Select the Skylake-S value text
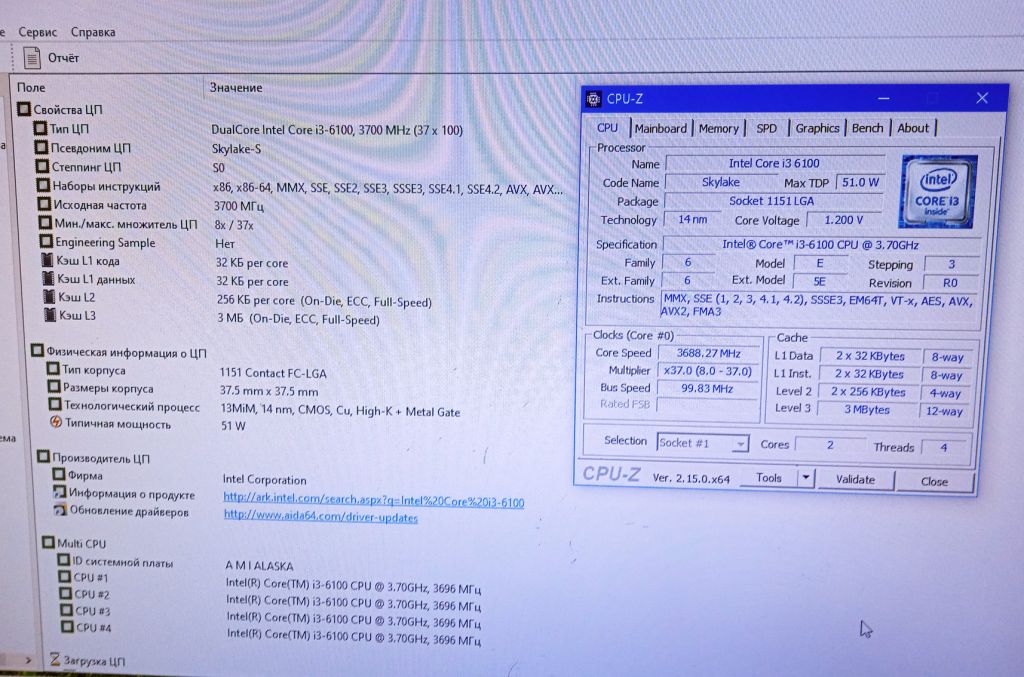Viewport: 1024px width, 677px height. click(236, 149)
